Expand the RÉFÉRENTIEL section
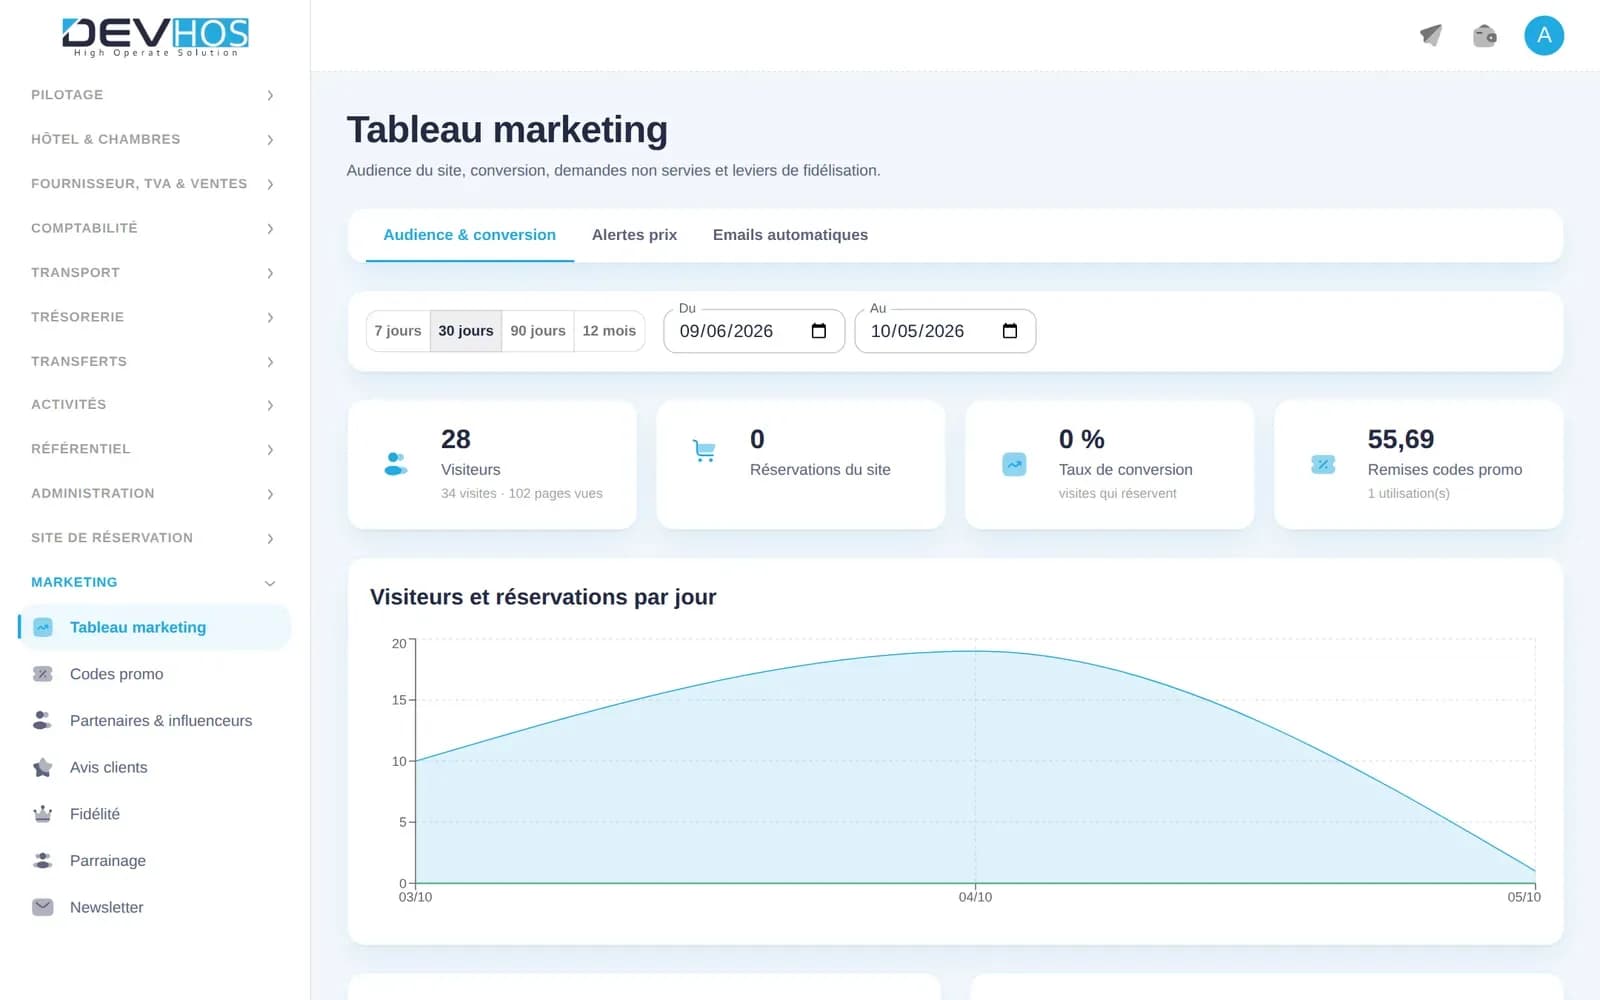Image resolution: width=1600 pixels, height=1000 pixels. point(152,449)
